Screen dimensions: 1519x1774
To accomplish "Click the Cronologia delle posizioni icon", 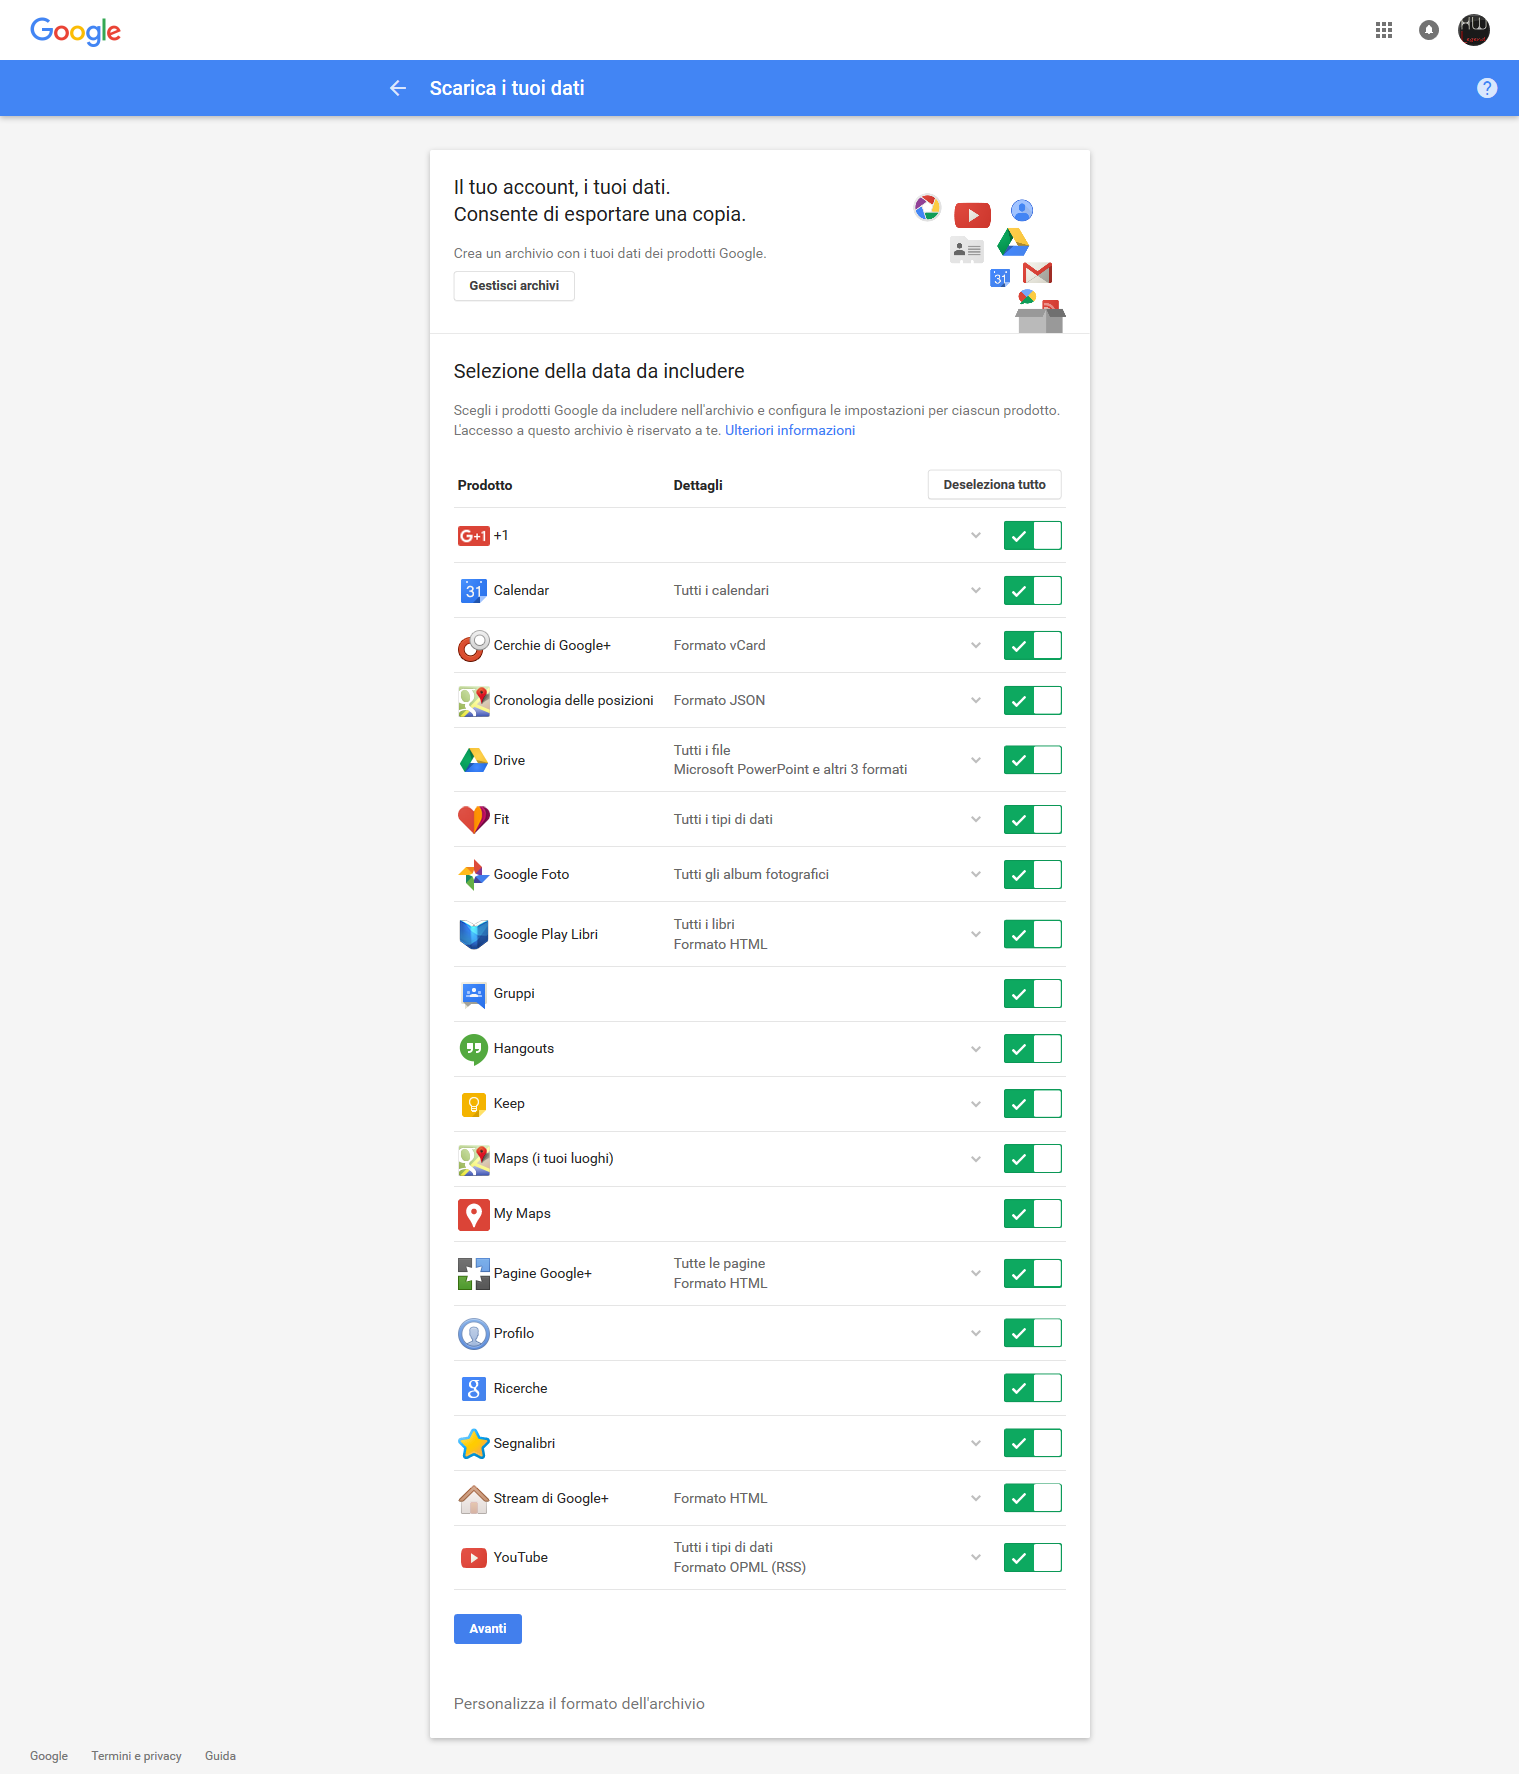I will coord(474,701).
